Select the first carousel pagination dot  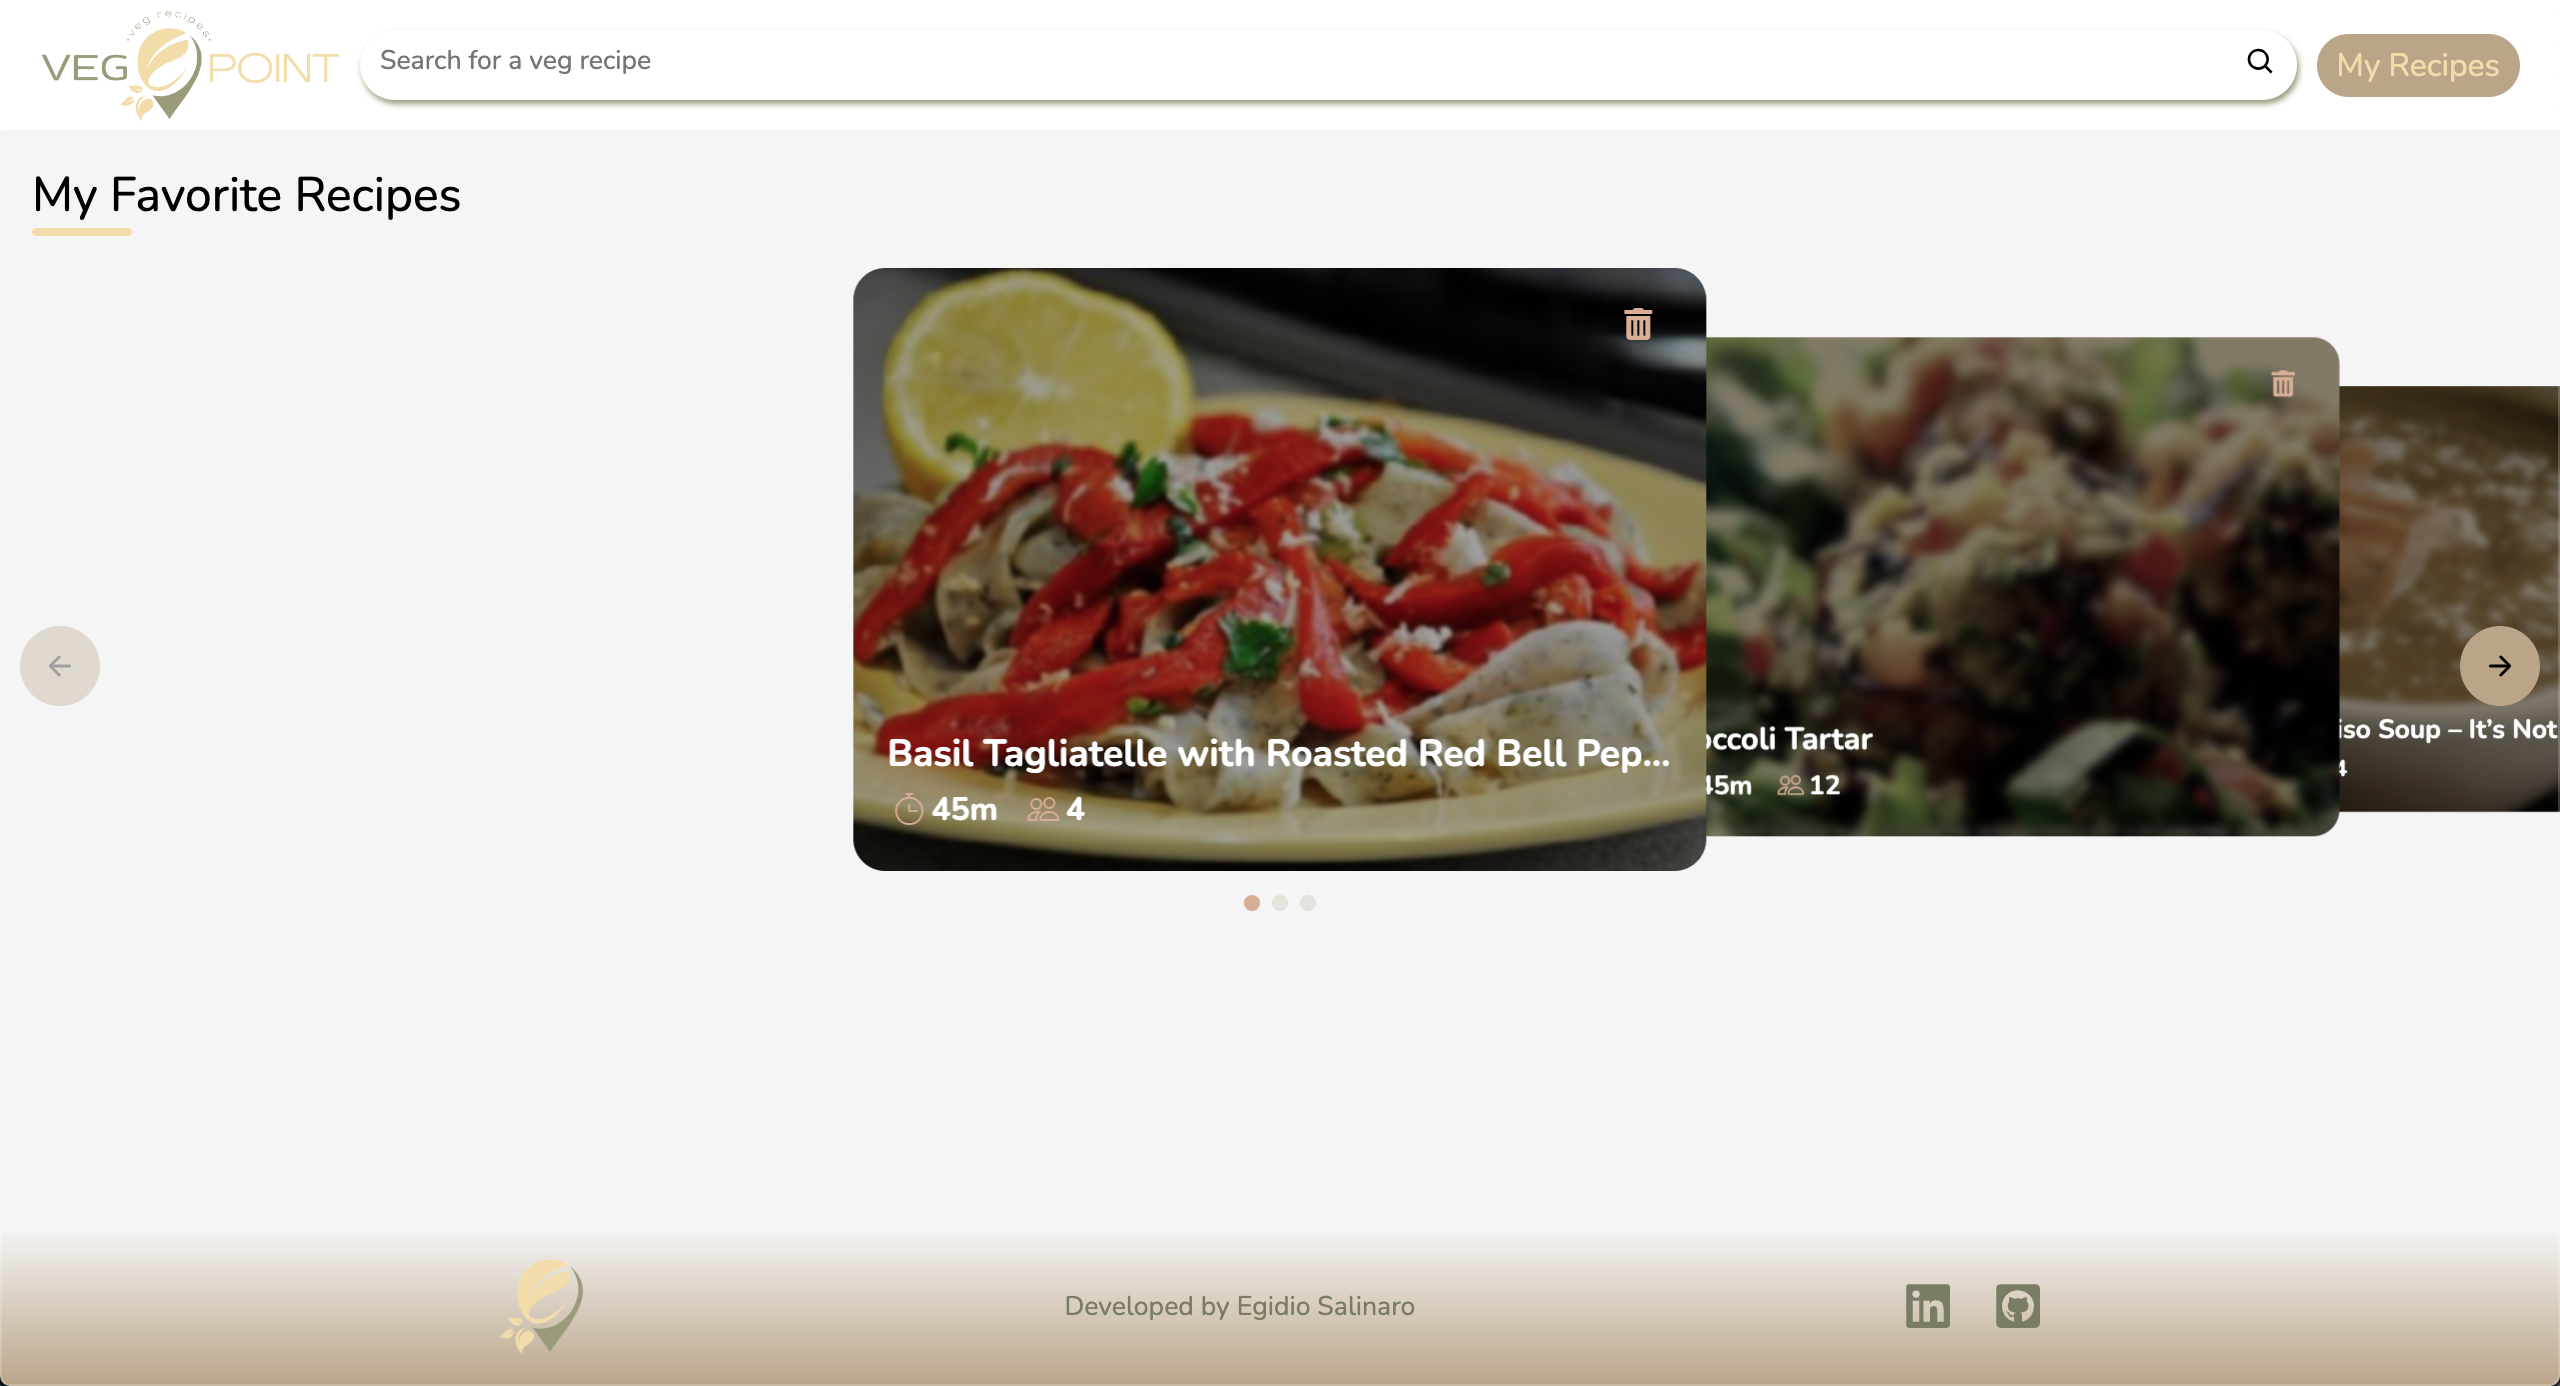click(x=1250, y=902)
